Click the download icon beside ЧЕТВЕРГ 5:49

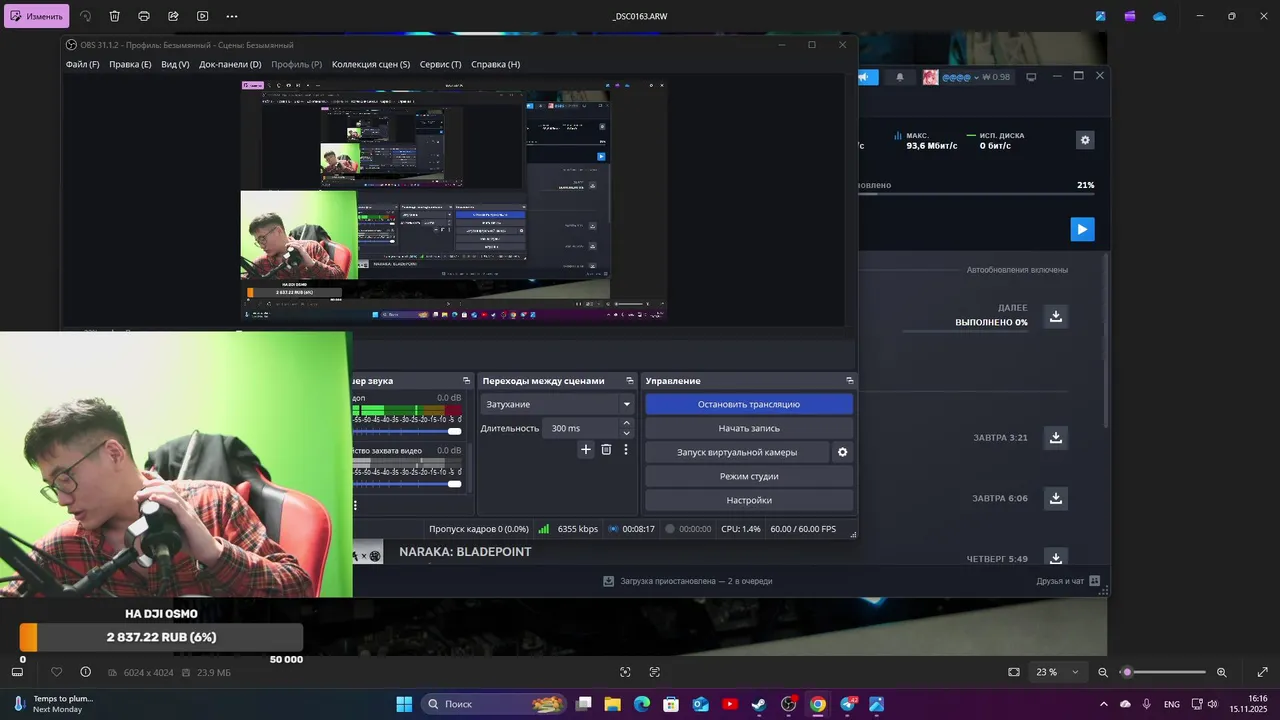point(1055,558)
